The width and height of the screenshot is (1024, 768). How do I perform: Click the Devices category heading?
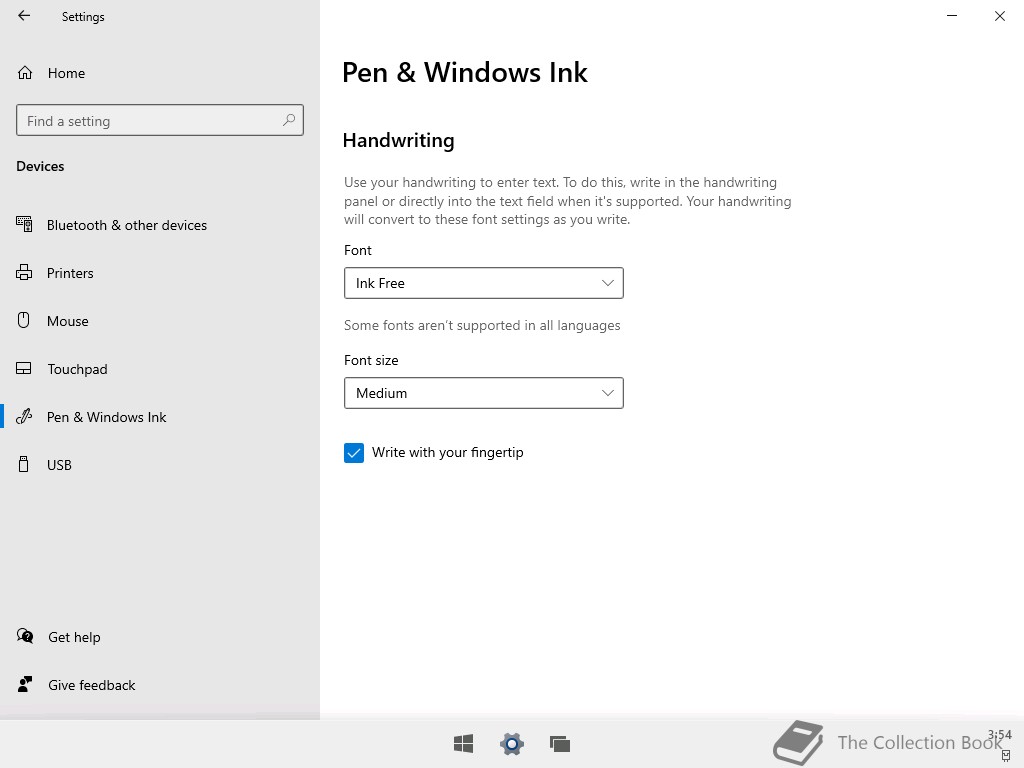pos(40,166)
